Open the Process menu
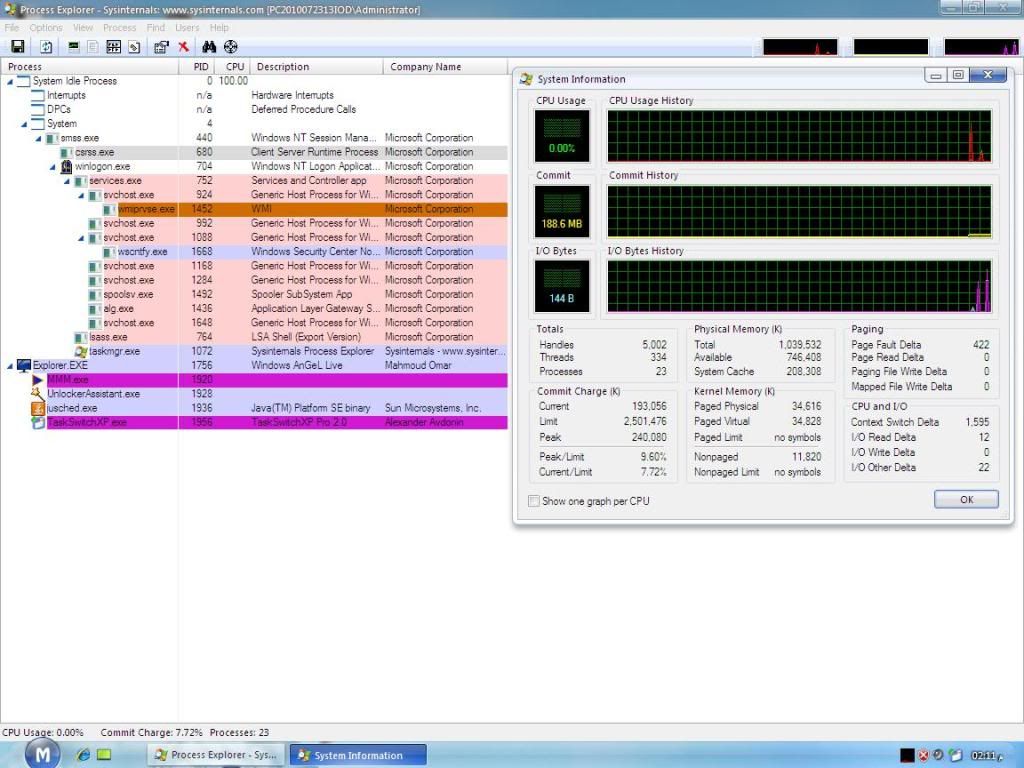 pyautogui.click(x=120, y=27)
